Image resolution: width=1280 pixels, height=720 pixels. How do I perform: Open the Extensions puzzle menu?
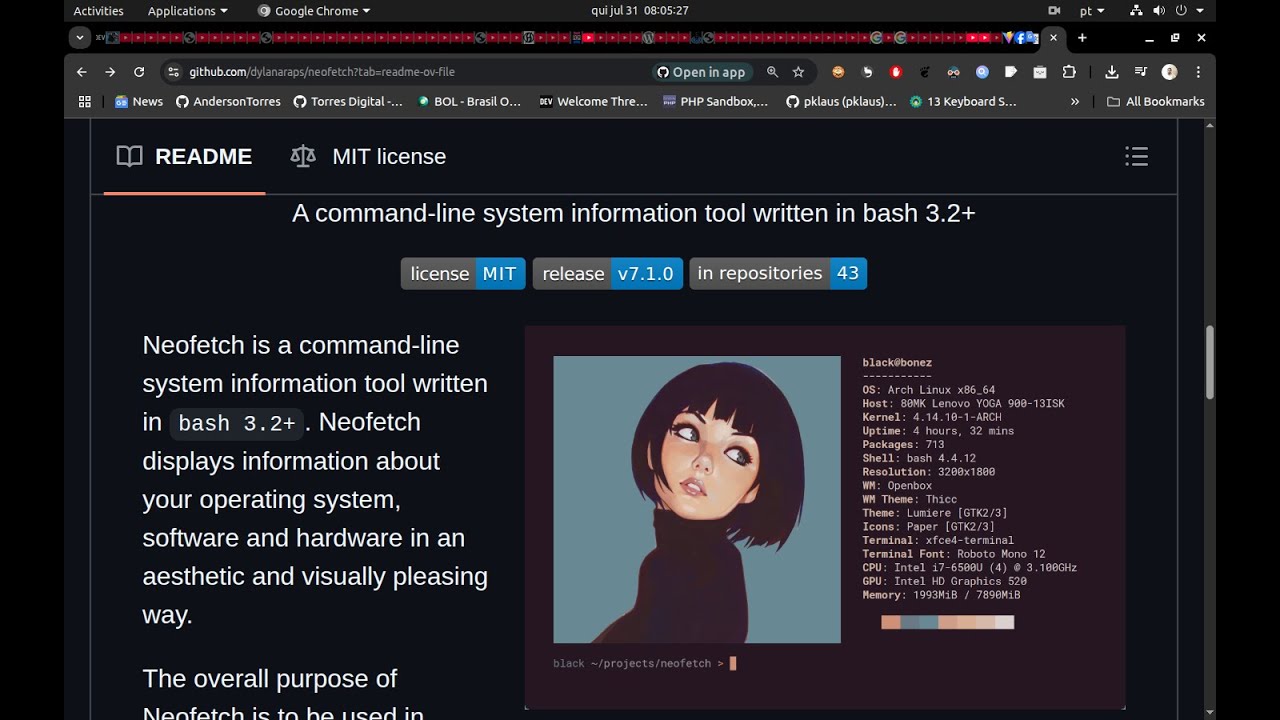[x=1069, y=72]
